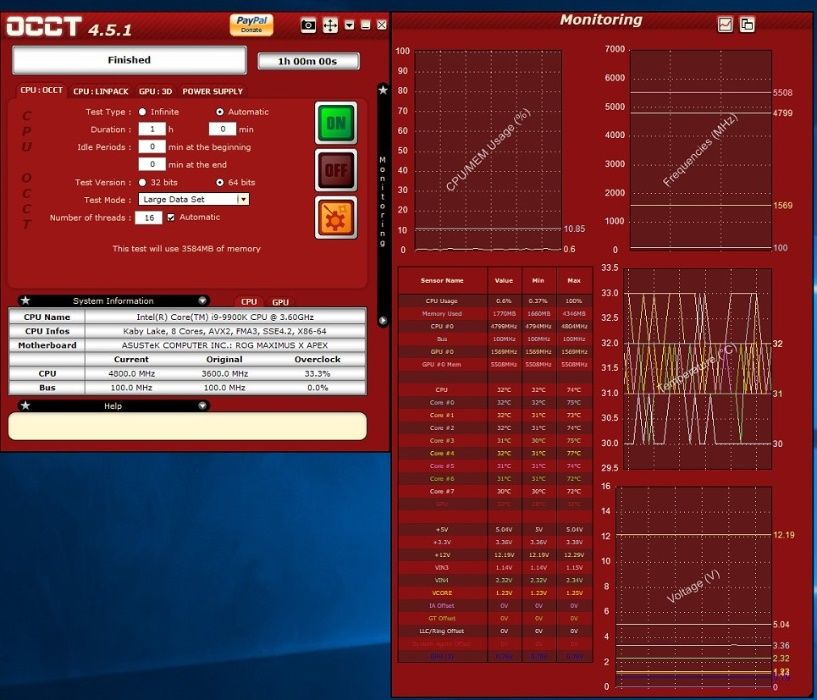Click the 33.3% overclock value

click(x=317, y=374)
